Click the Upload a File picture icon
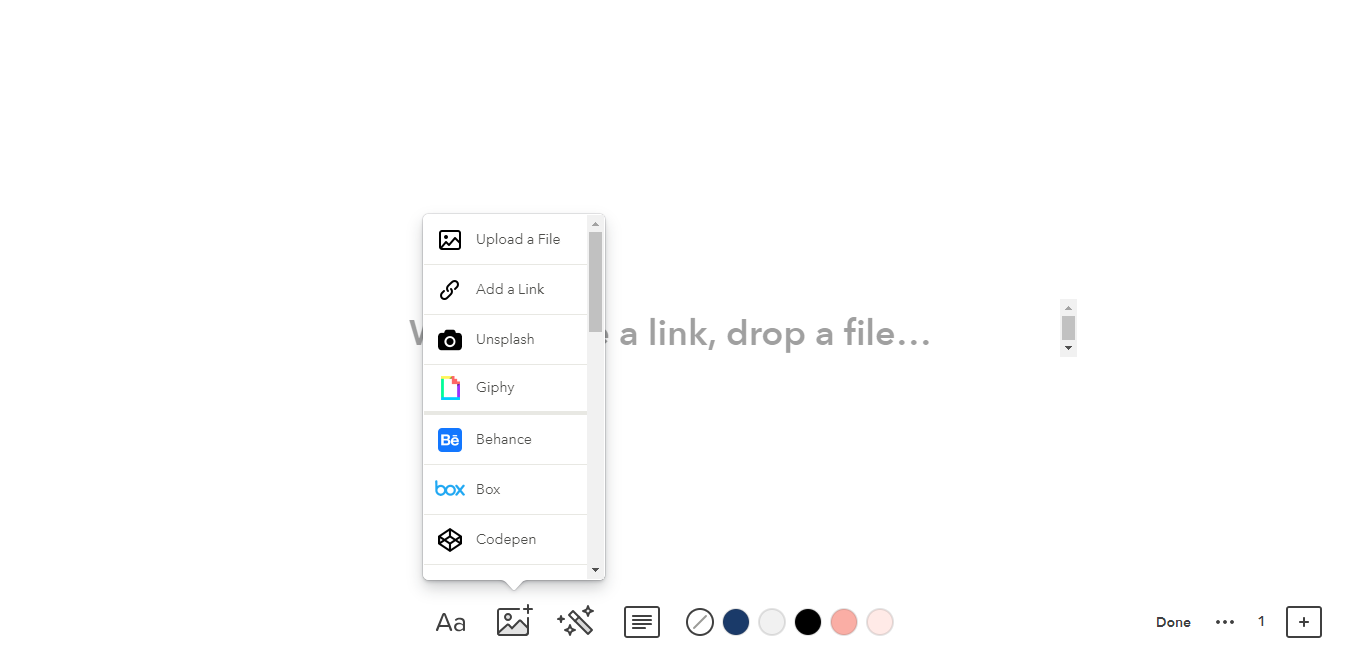The height and width of the screenshot is (657, 1364). pyautogui.click(x=450, y=240)
